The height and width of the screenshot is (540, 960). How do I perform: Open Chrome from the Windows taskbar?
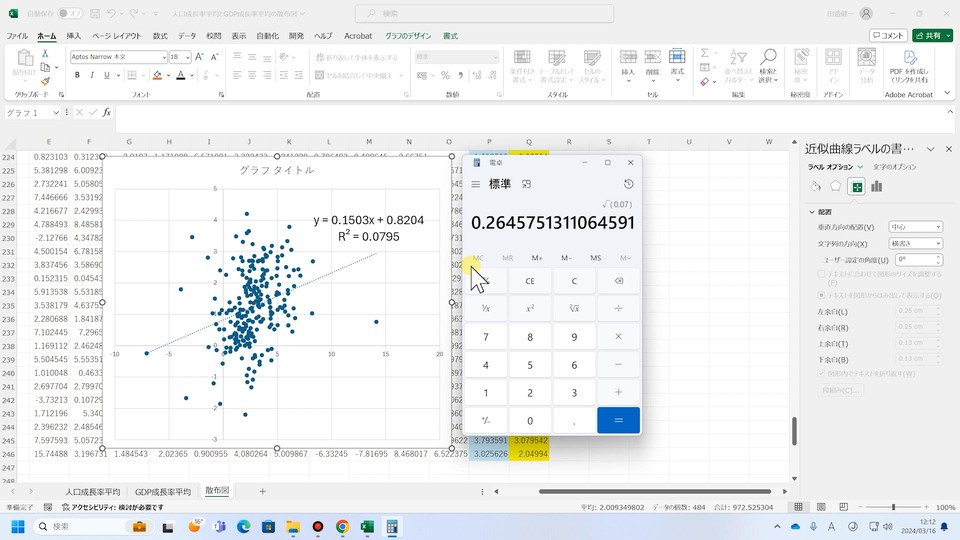(342, 526)
